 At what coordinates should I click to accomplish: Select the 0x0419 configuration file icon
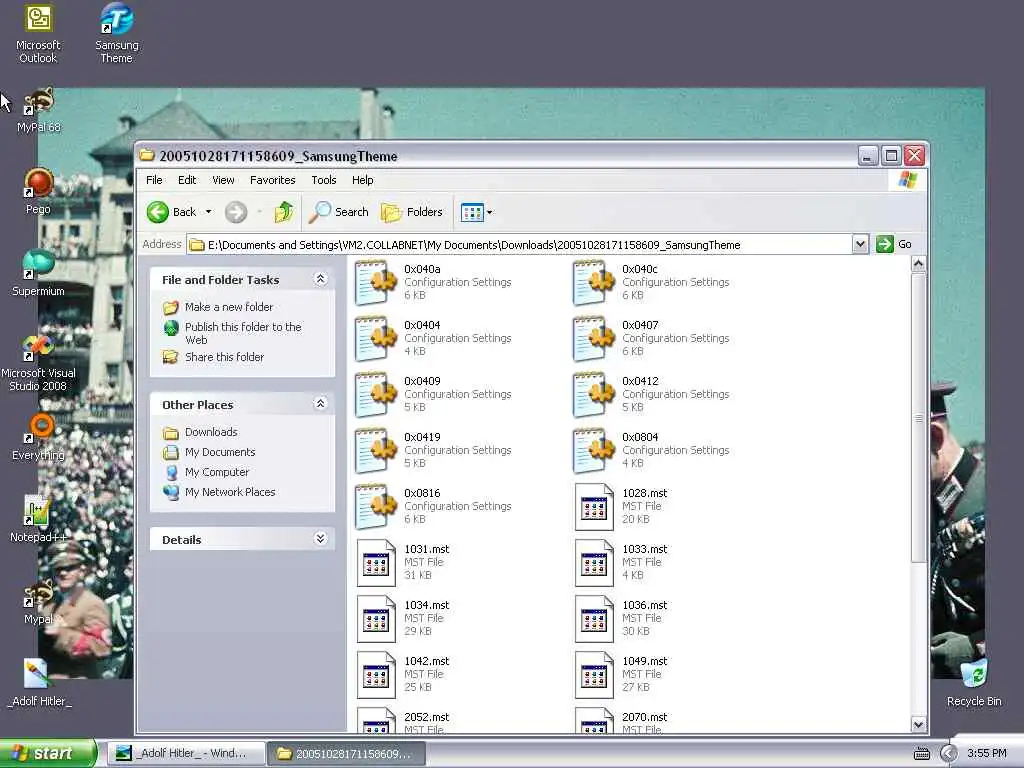tap(376, 451)
